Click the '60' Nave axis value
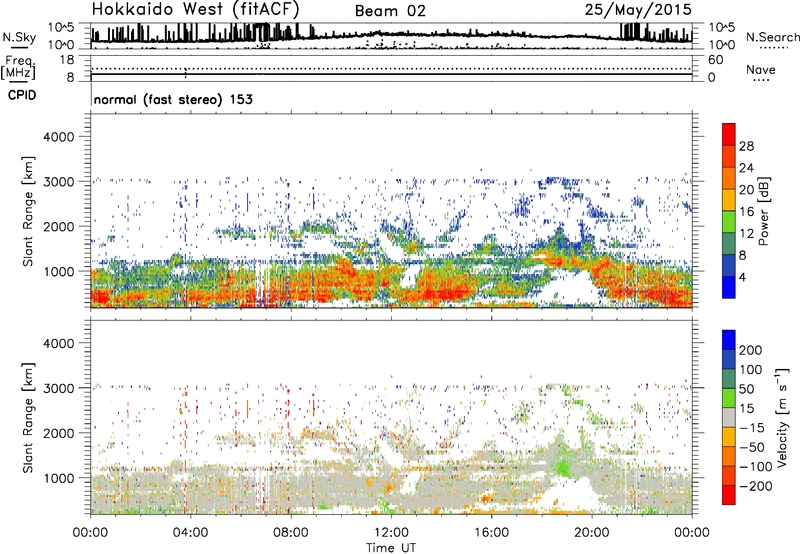 click(715, 60)
